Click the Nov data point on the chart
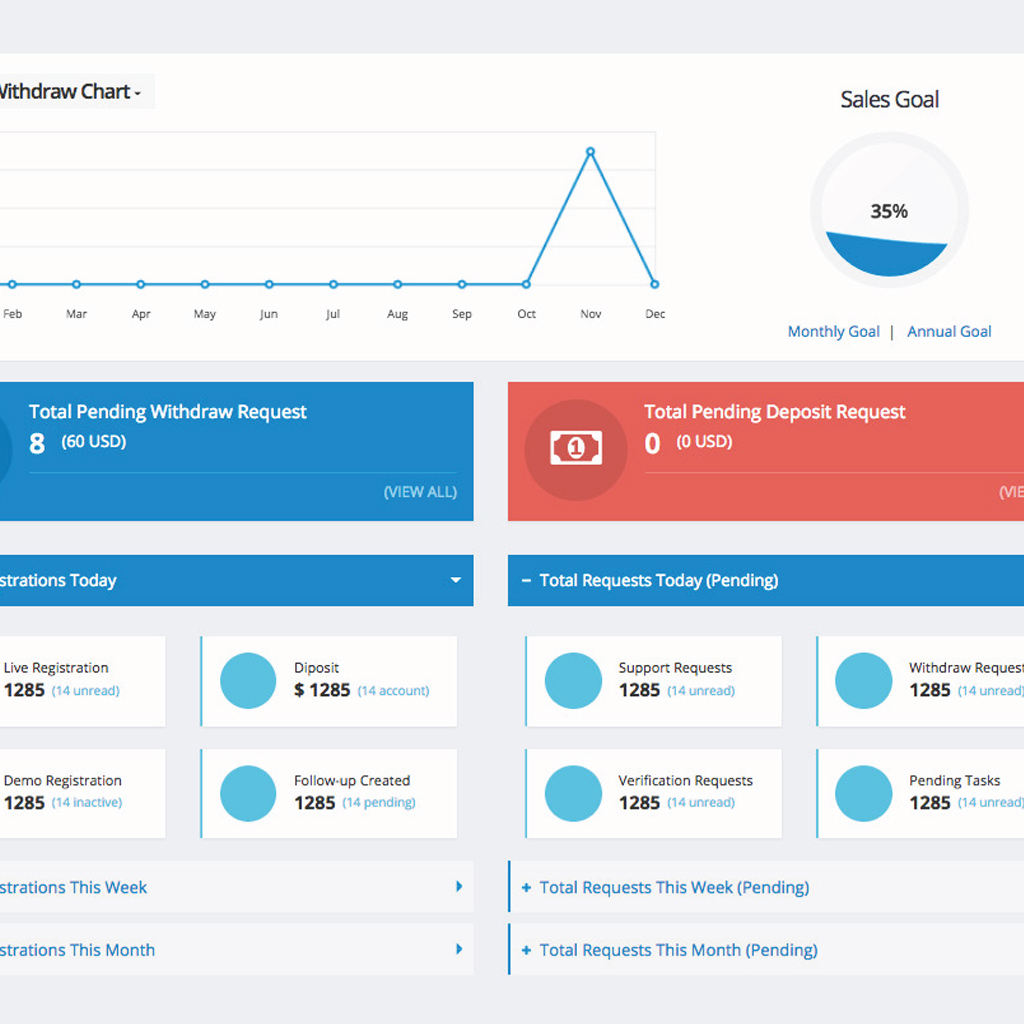Image resolution: width=1024 pixels, height=1024 pixels. tap(590, 151)
